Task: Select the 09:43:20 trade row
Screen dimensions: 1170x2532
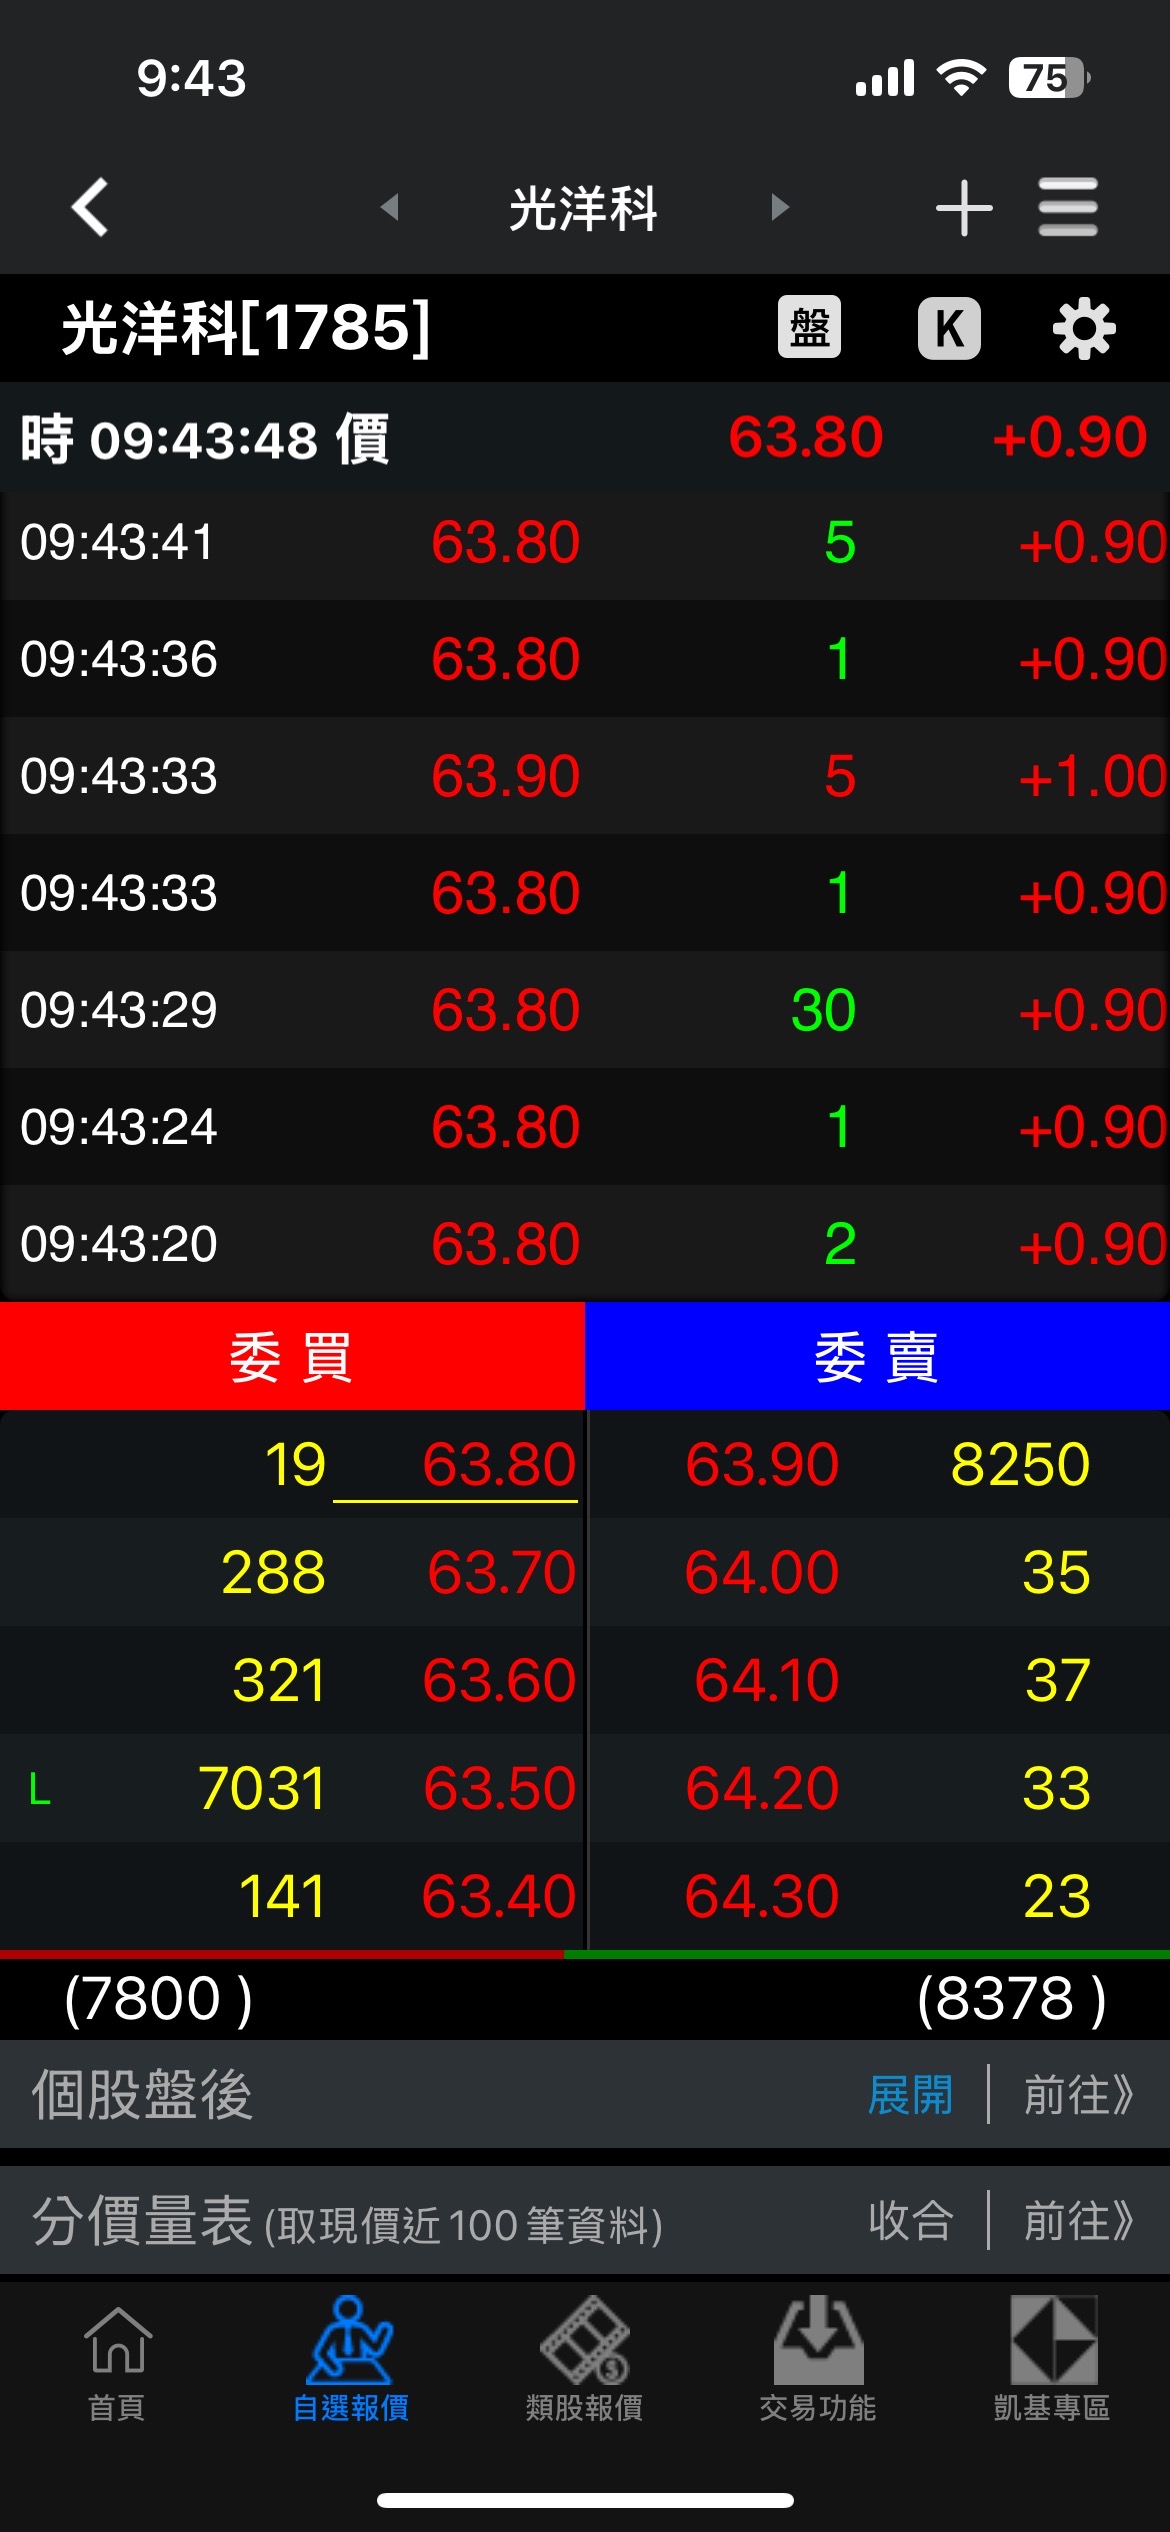Action: point(585,1244)
